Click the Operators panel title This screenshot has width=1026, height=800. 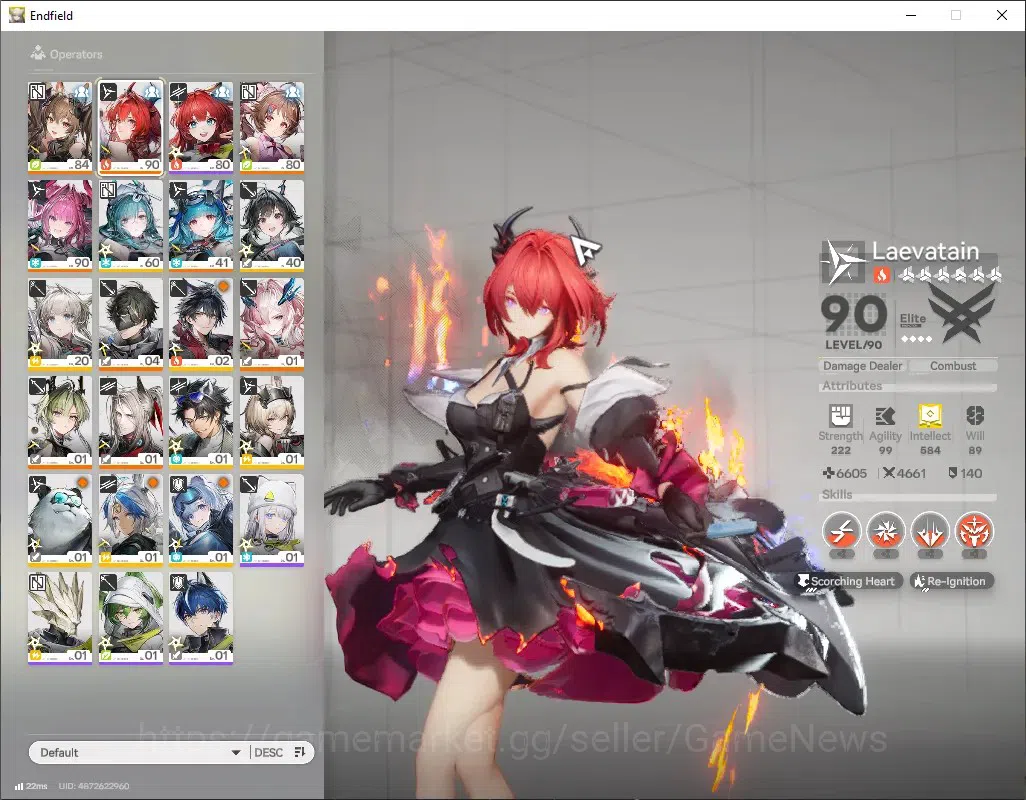coord(76,54)
